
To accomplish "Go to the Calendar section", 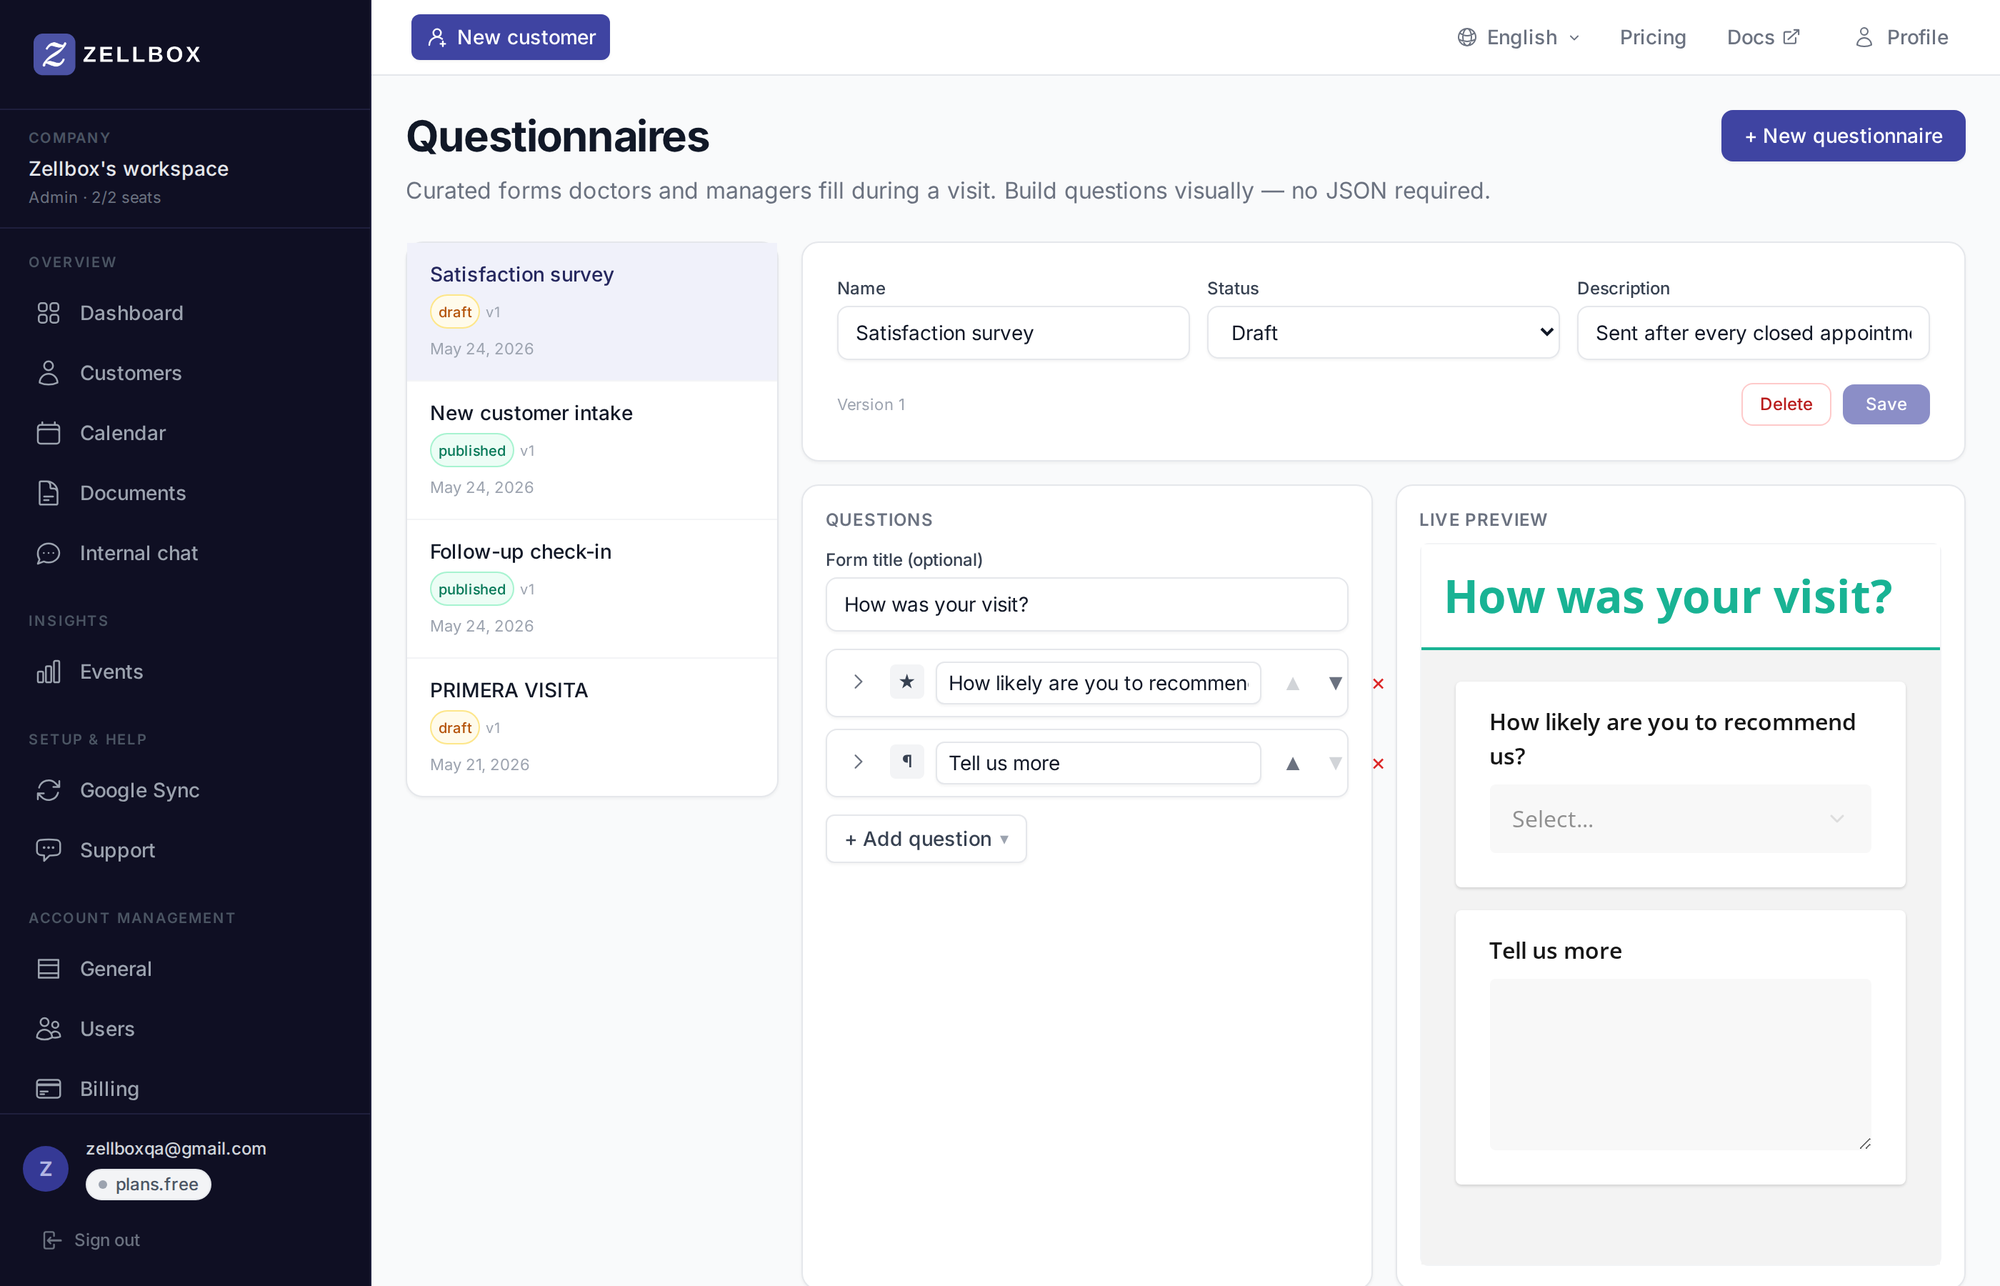I will pos(123,433).
